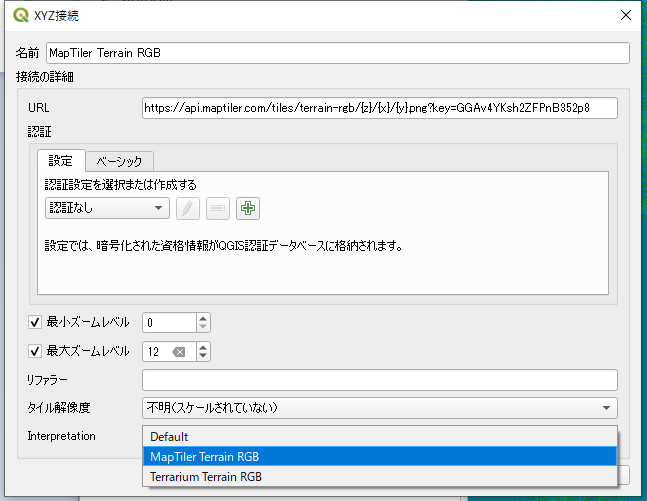
Task: Add new authentication config with green plus
Action: tap(248, 208)
